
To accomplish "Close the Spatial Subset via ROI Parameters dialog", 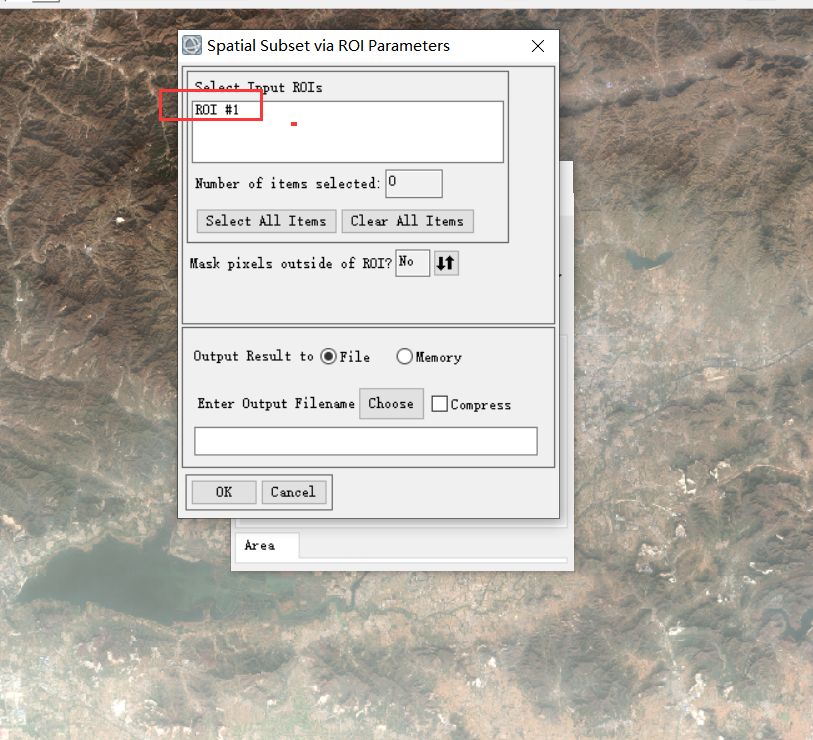I will click(537, 46).
